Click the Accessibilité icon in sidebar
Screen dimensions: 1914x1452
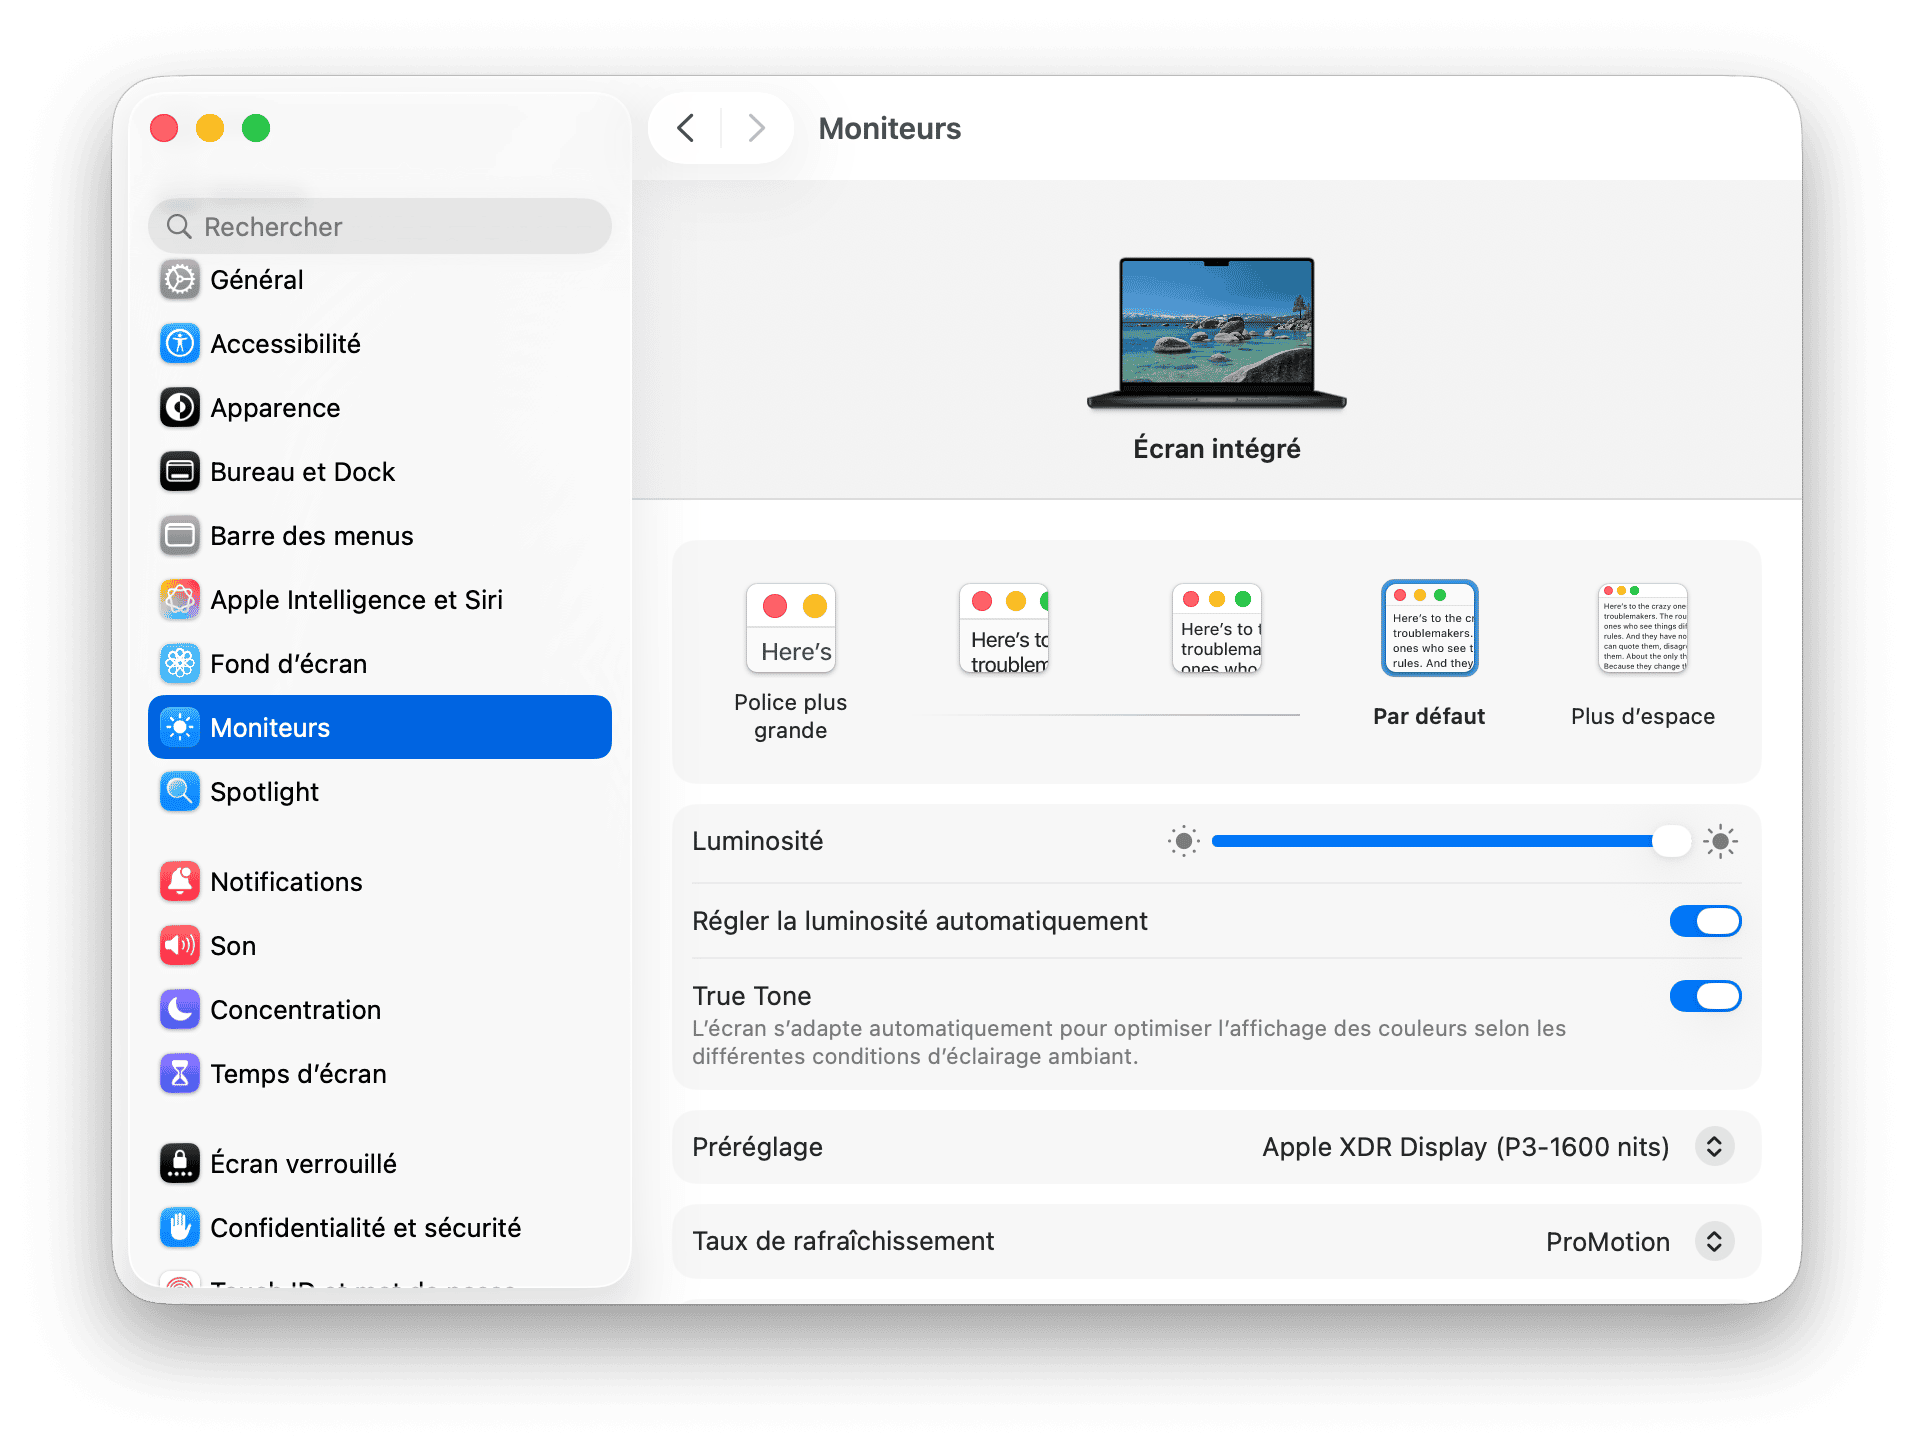pyautogui.click(x=180, y=344)
